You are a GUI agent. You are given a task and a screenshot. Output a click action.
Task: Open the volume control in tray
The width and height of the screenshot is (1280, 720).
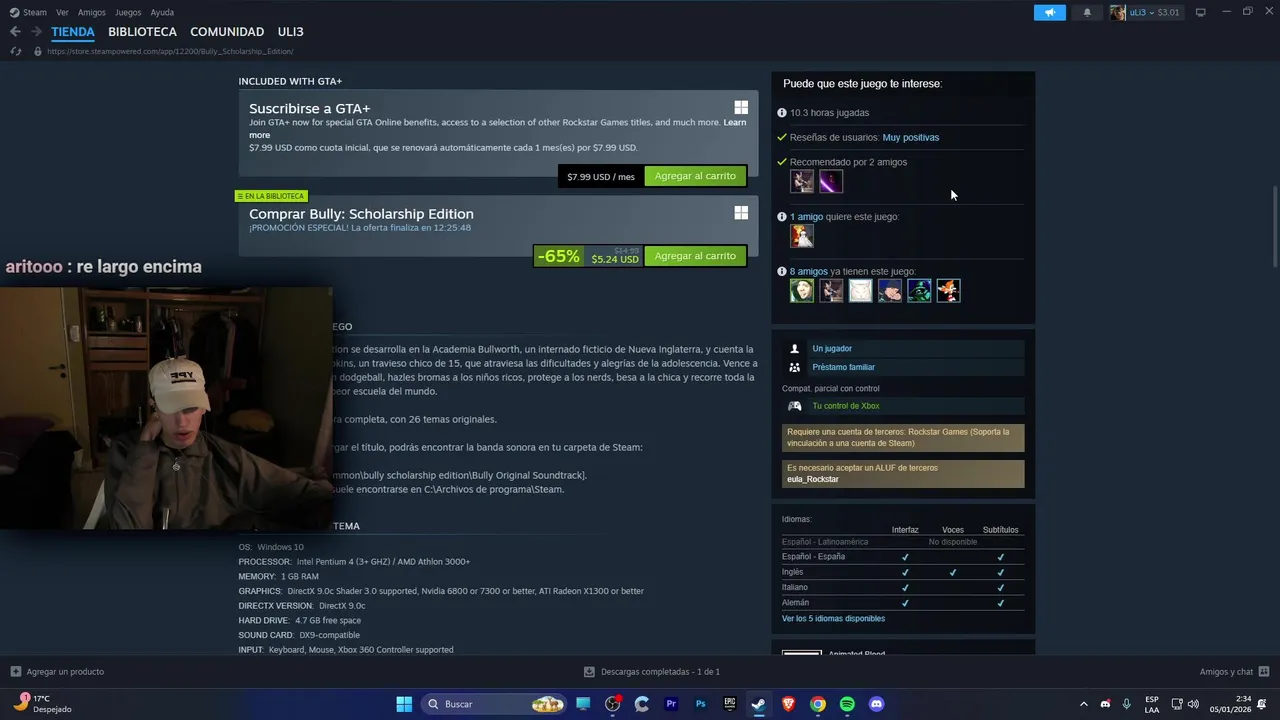pos(1193,704)
